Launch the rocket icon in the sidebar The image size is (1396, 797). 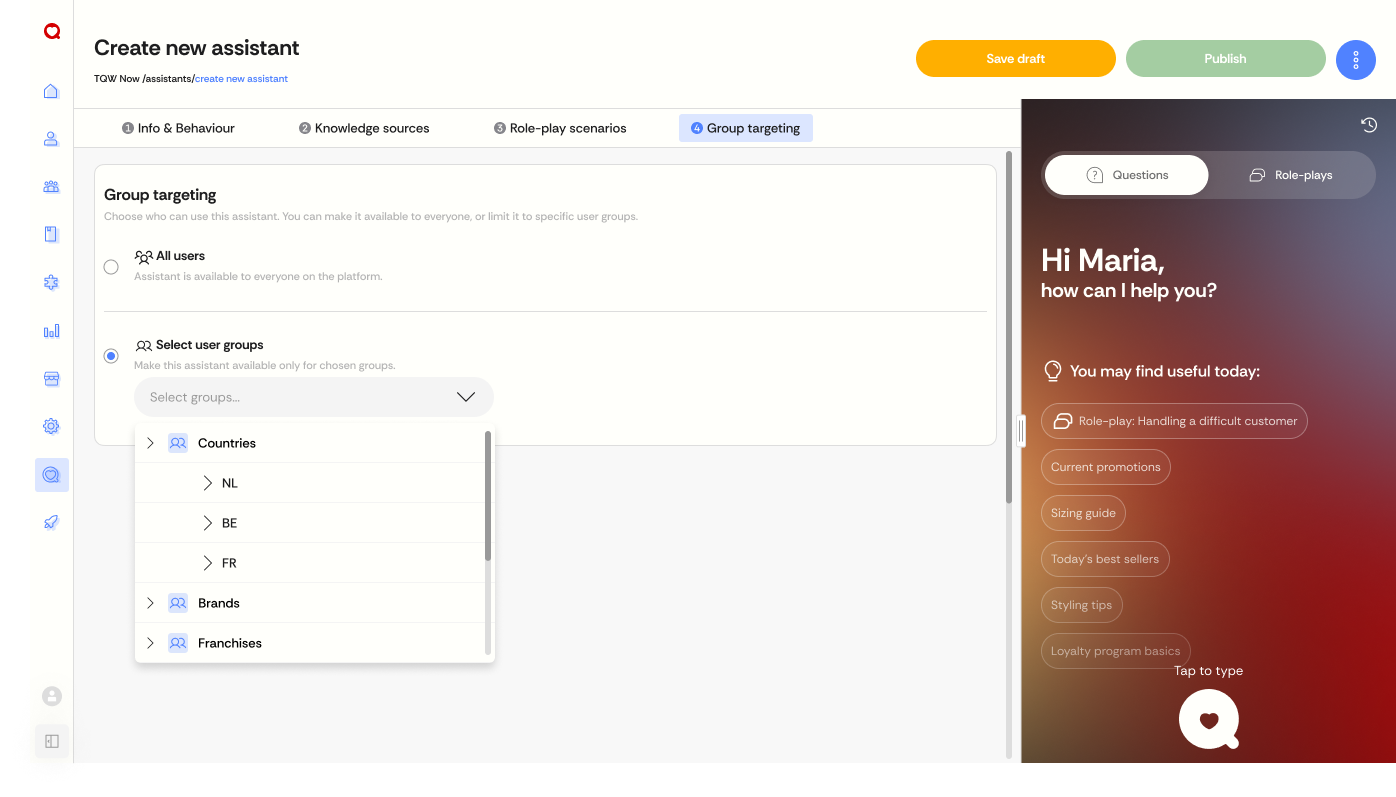pos(51,521)
